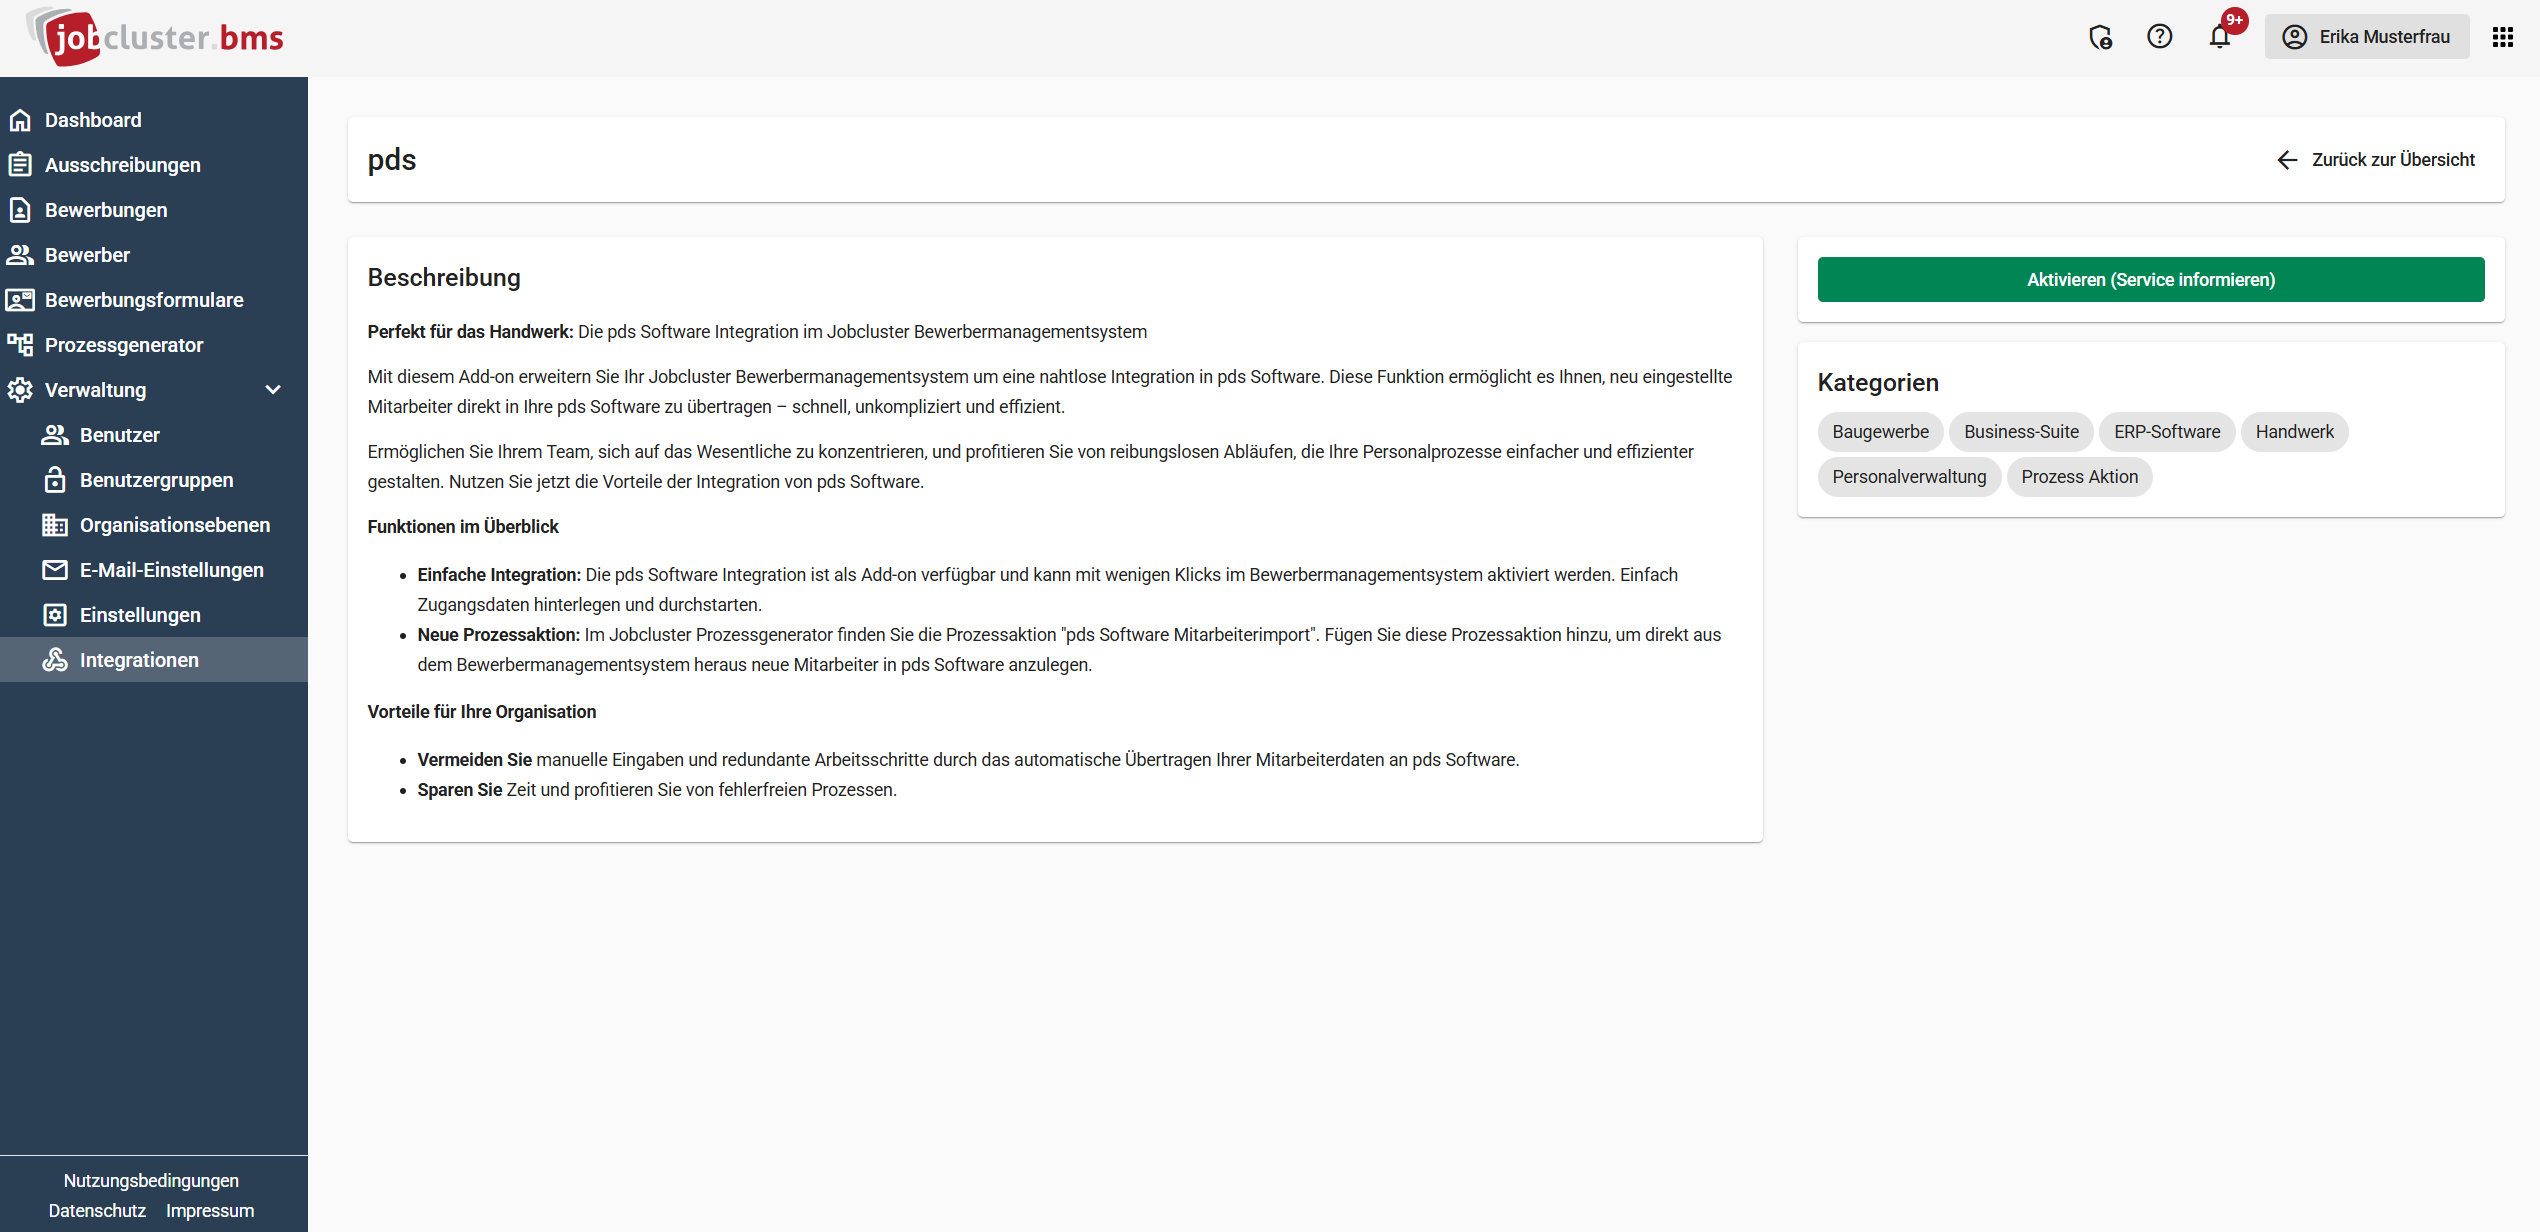Screen dimensions: 2540x1232
Task: Click the Integrationen webhook icon
Action: click(55, 660)
